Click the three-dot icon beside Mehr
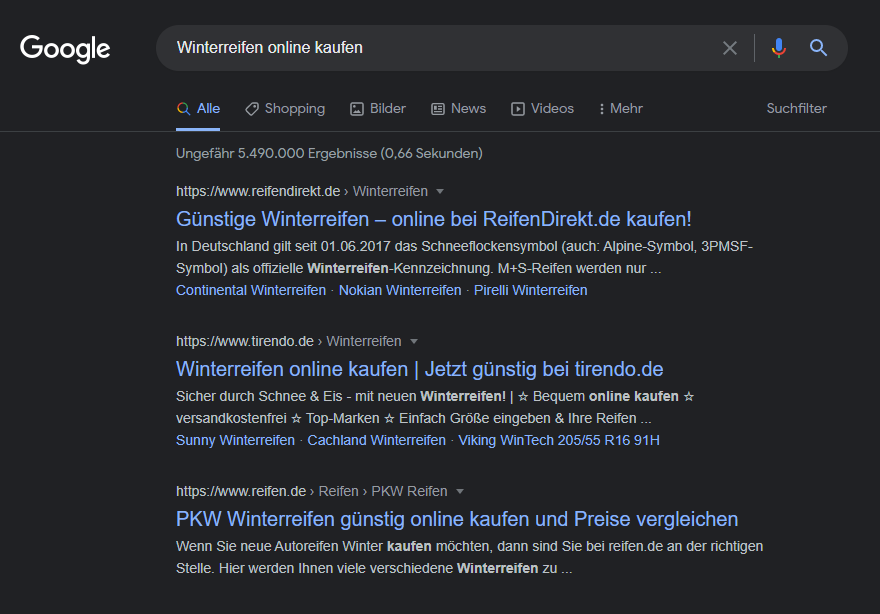880x614 pixels. pos(602,109)
